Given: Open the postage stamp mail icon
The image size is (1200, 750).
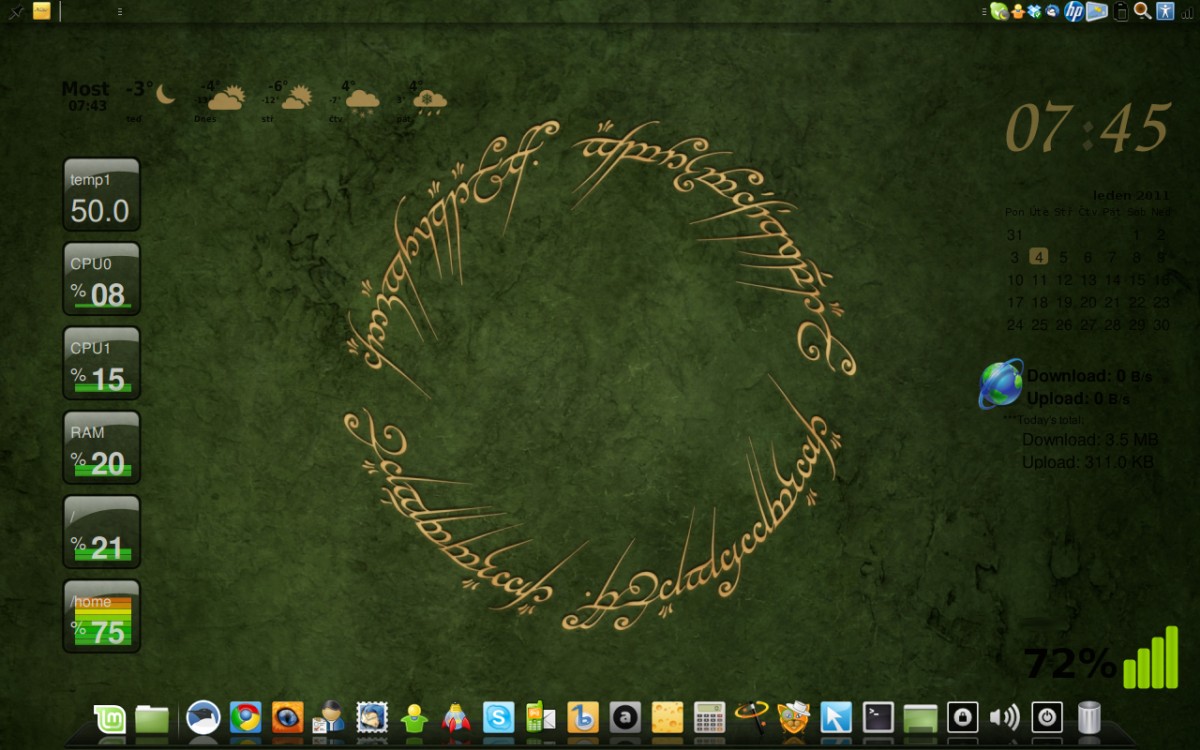Looking at the screenshot, I should [372, 718].
